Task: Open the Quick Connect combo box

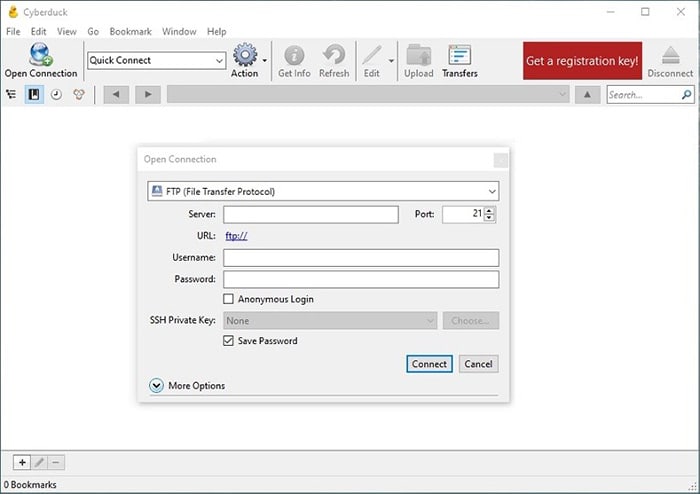Action: [x=157, y=60]
